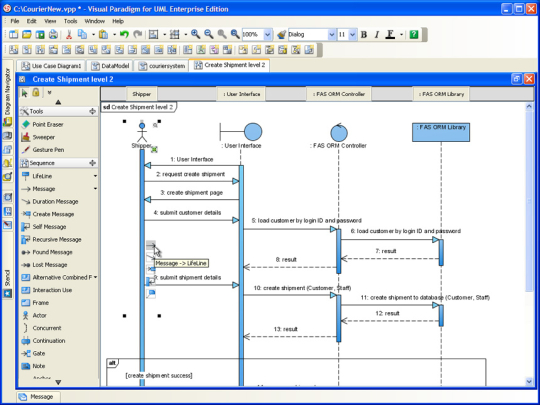Click the FAS ORM Controller header button
The height and width of the screenshot is (405, 540).
pyautogui.click(x=339, y=94)
